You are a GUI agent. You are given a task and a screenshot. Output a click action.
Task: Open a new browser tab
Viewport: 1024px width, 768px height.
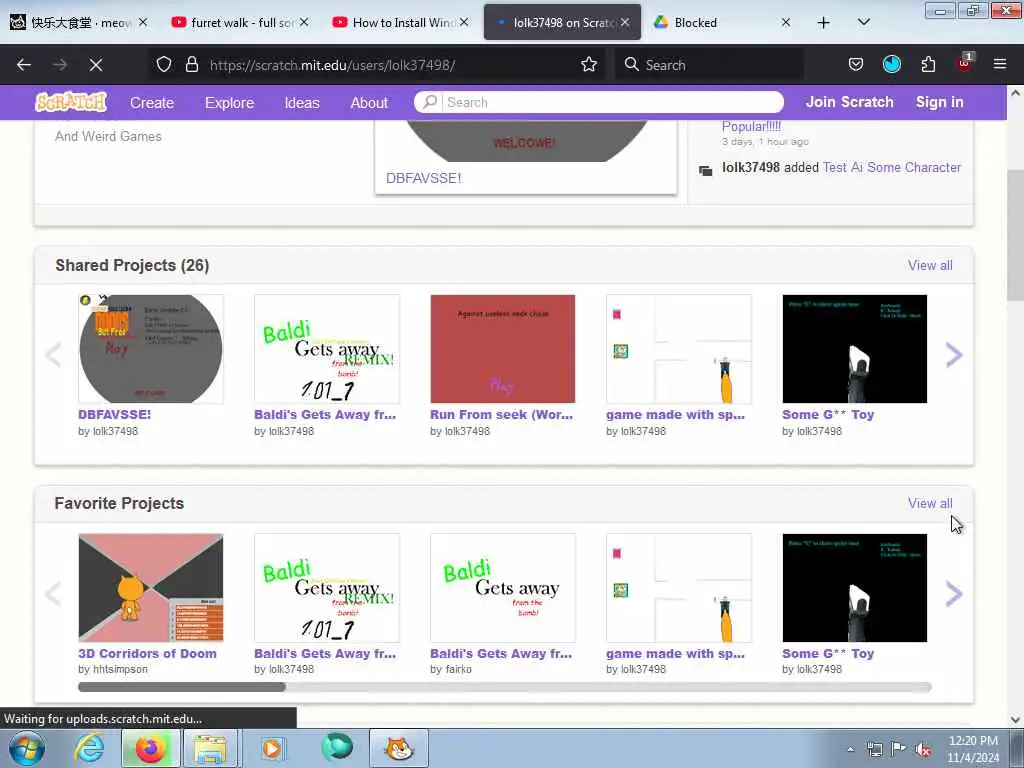click(824, 23)
